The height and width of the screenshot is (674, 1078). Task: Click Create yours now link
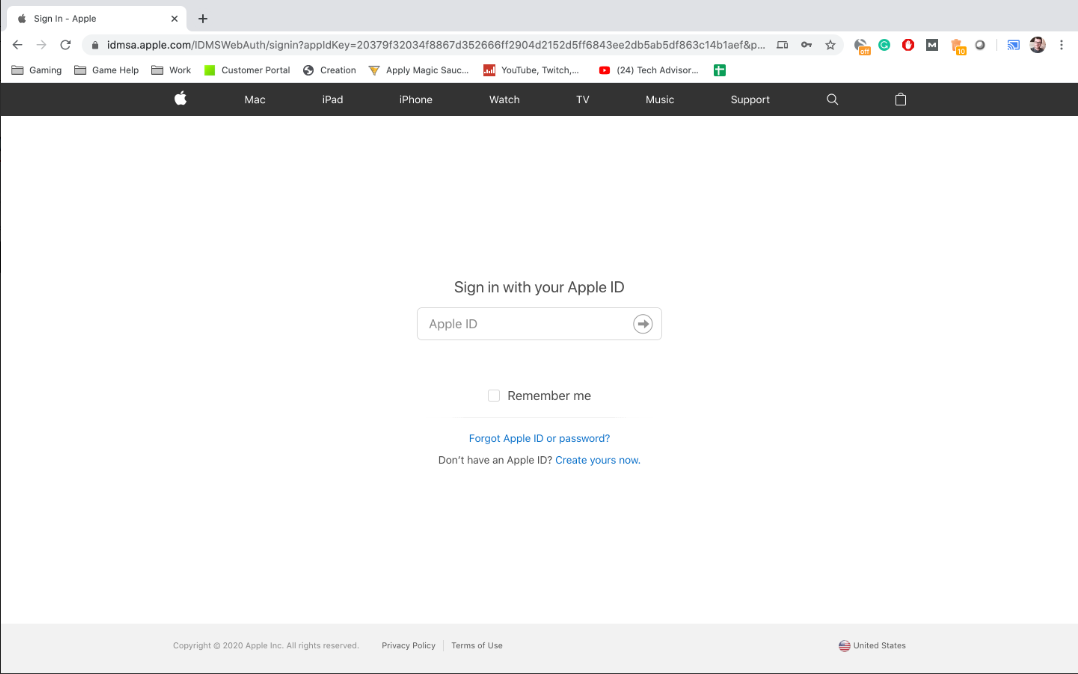click(597, 460)
